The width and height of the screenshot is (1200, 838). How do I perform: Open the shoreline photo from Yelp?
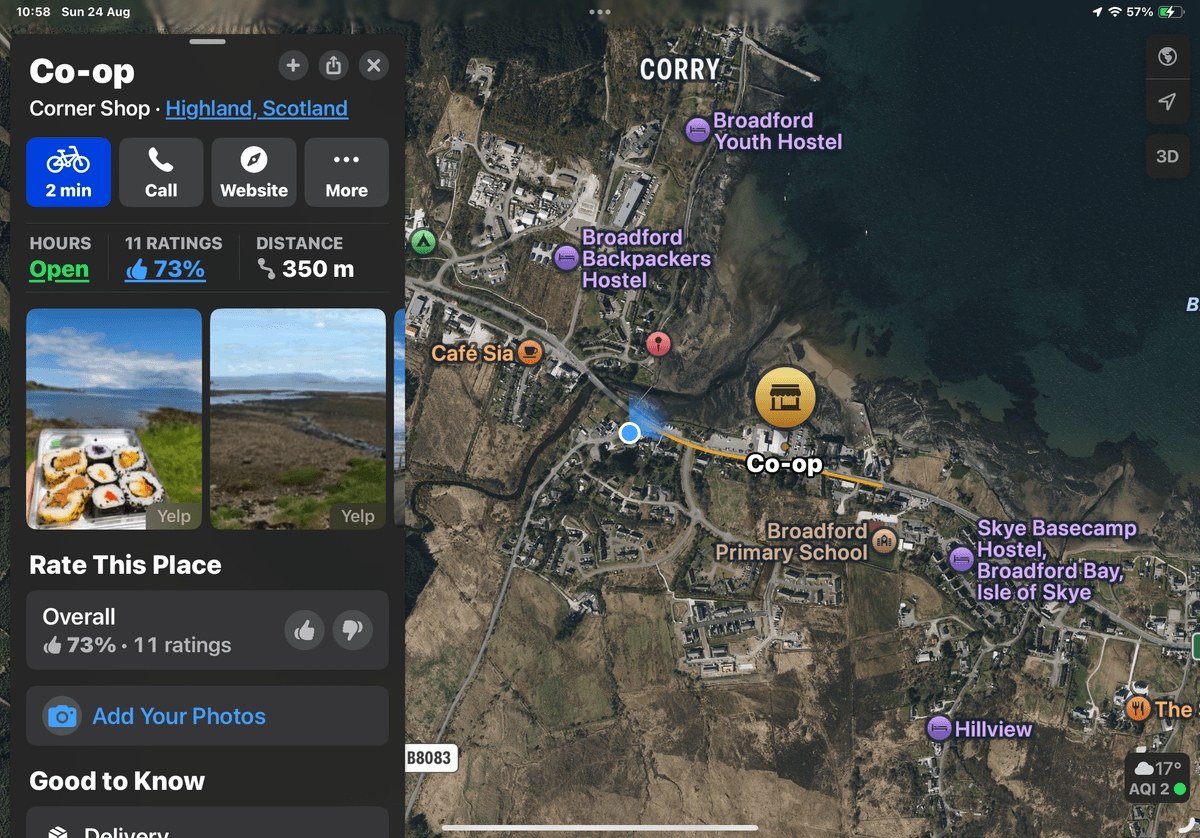(x=298, y=419)
